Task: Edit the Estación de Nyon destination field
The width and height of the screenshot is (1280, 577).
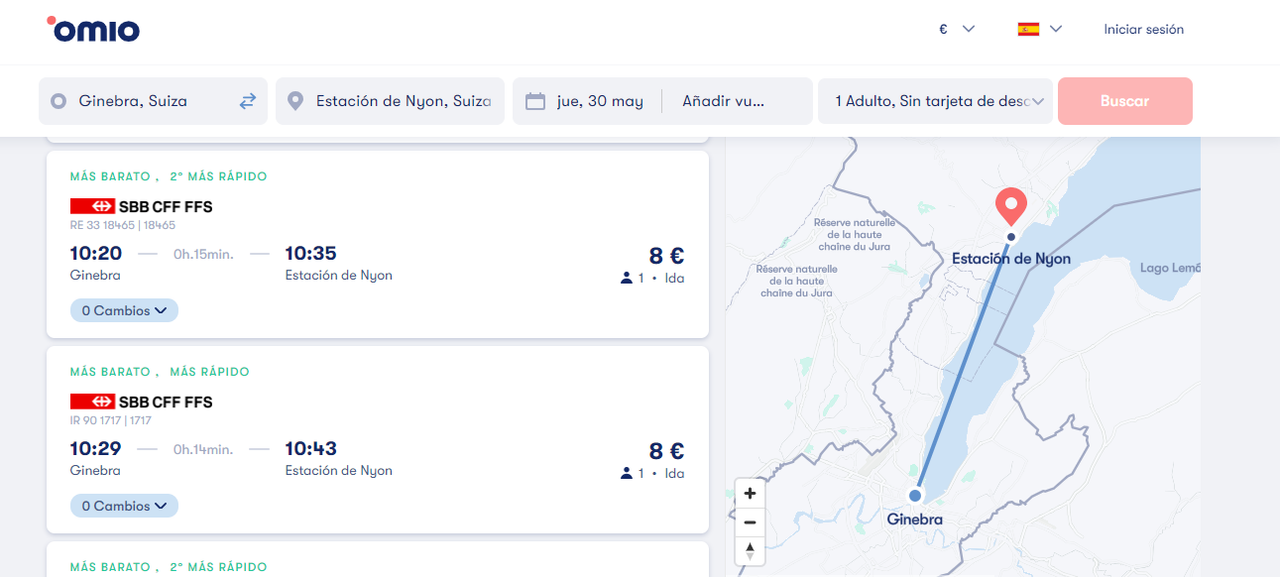Action: click(390, 101)
